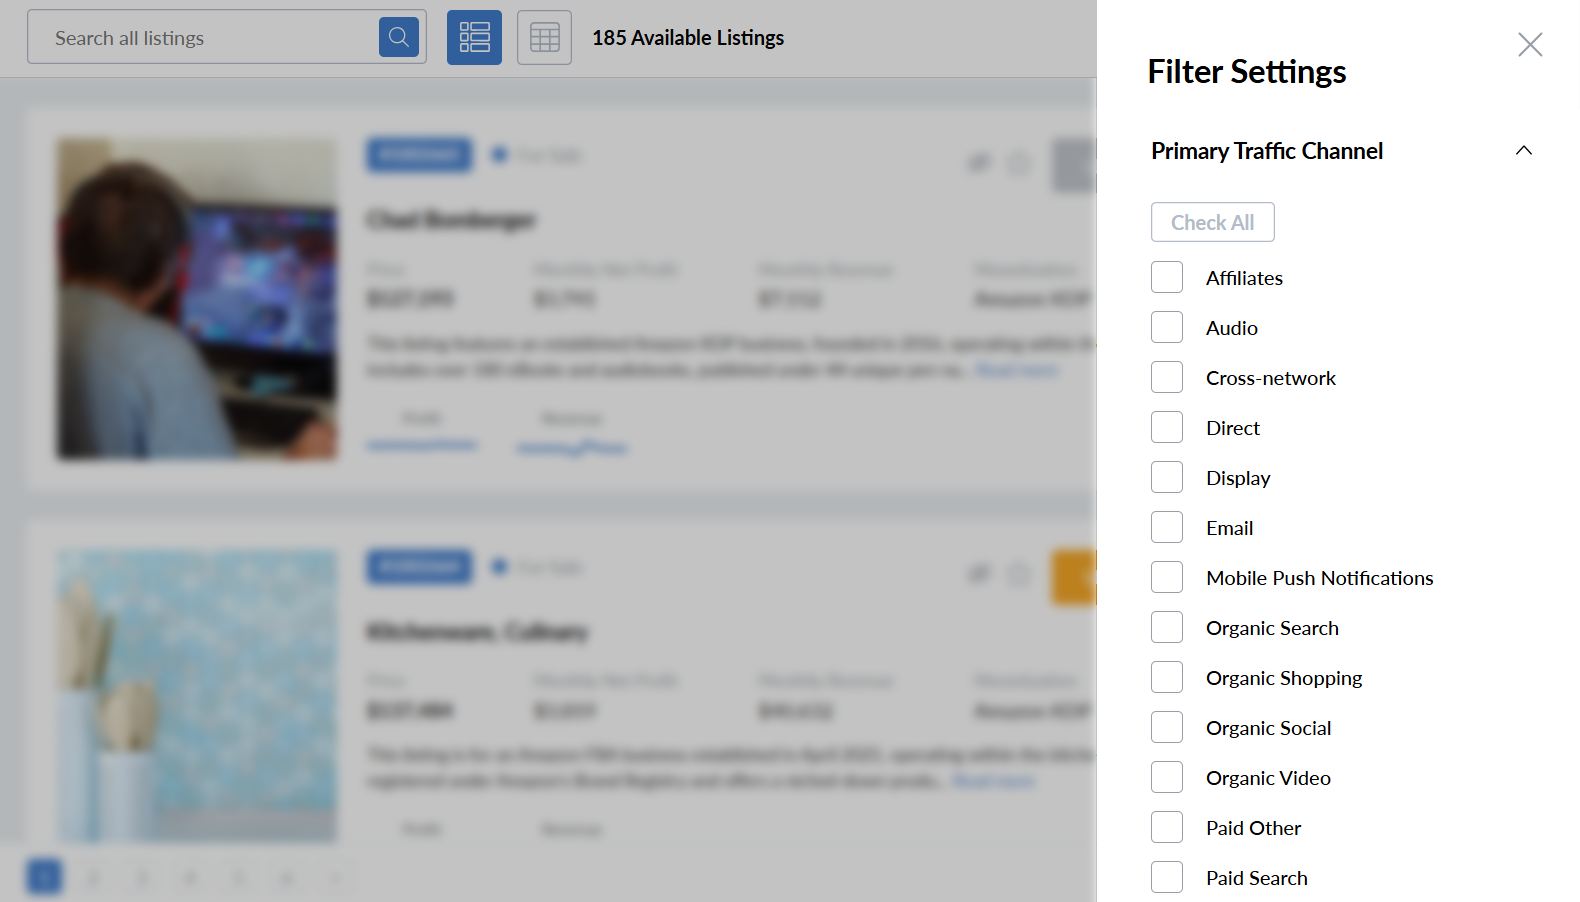
Task: Toggle the Display checkbox
Action: point(1167,477)
